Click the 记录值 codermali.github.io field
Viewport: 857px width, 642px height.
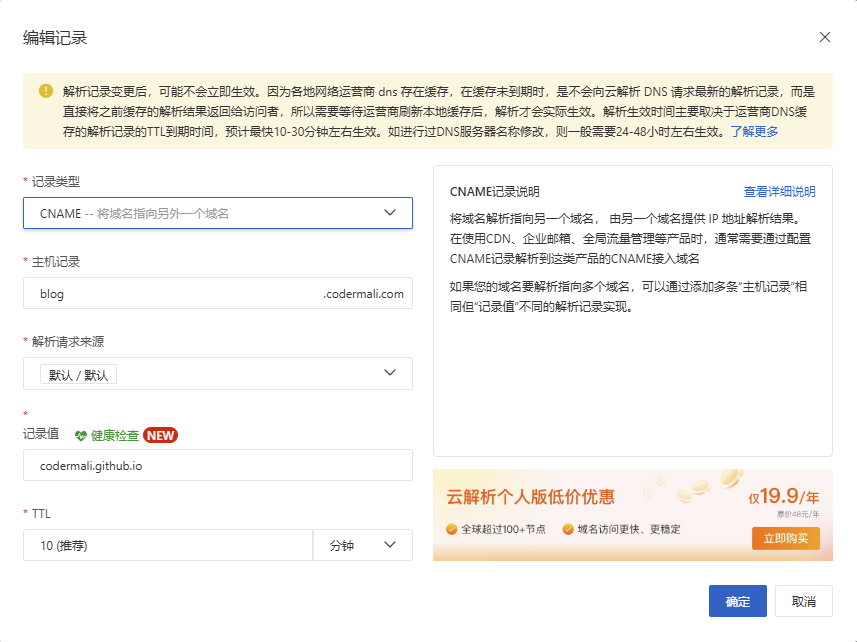(218, 466)
